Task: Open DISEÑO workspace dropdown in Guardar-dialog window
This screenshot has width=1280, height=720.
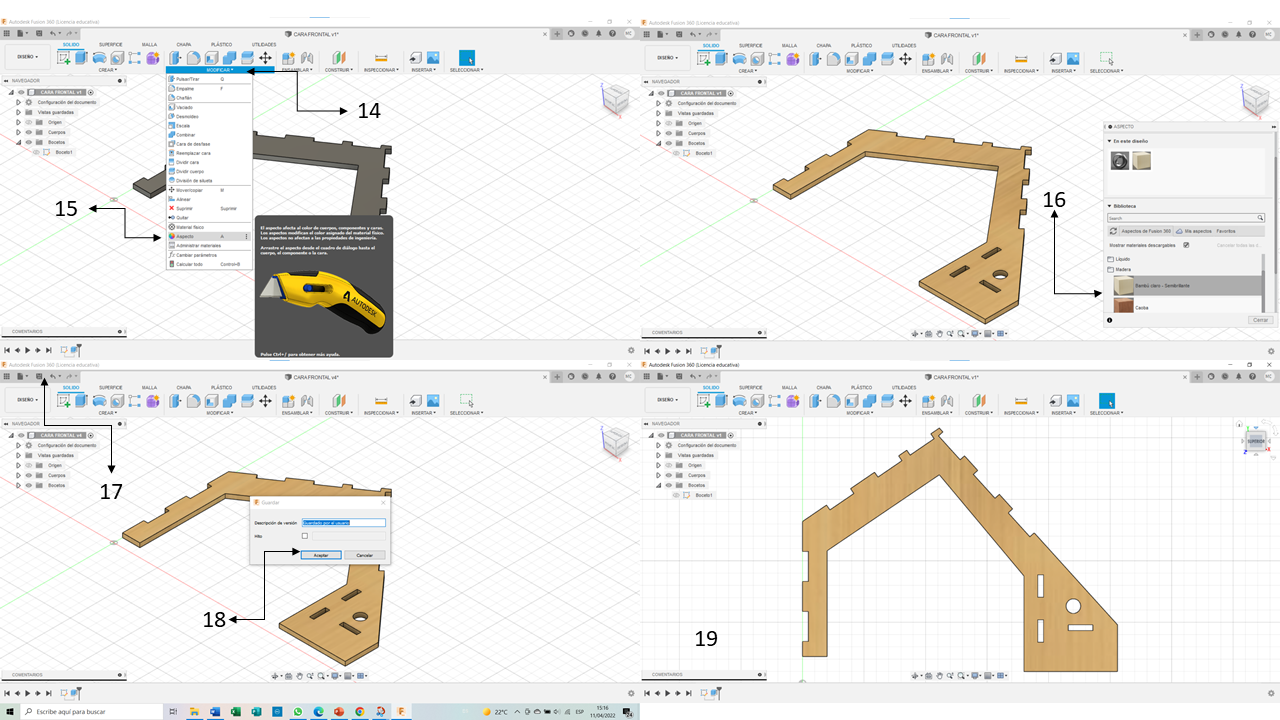Action: tap(27, 400)
